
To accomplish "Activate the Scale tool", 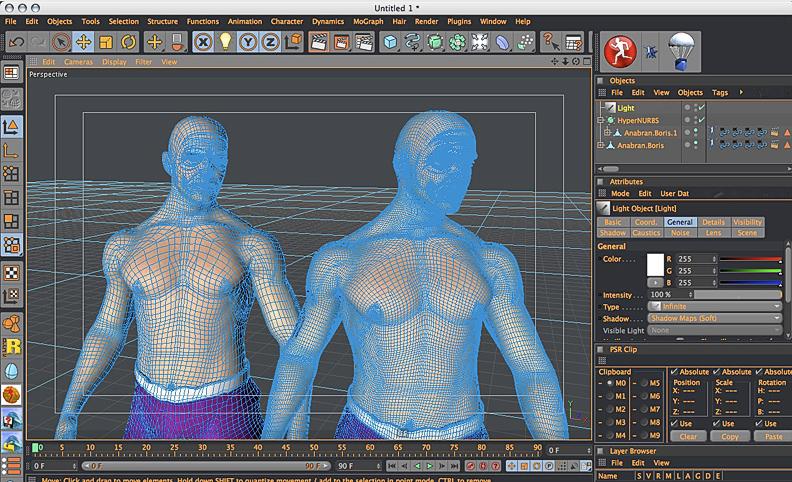I will pyautogui.click(x=106, y=42).
